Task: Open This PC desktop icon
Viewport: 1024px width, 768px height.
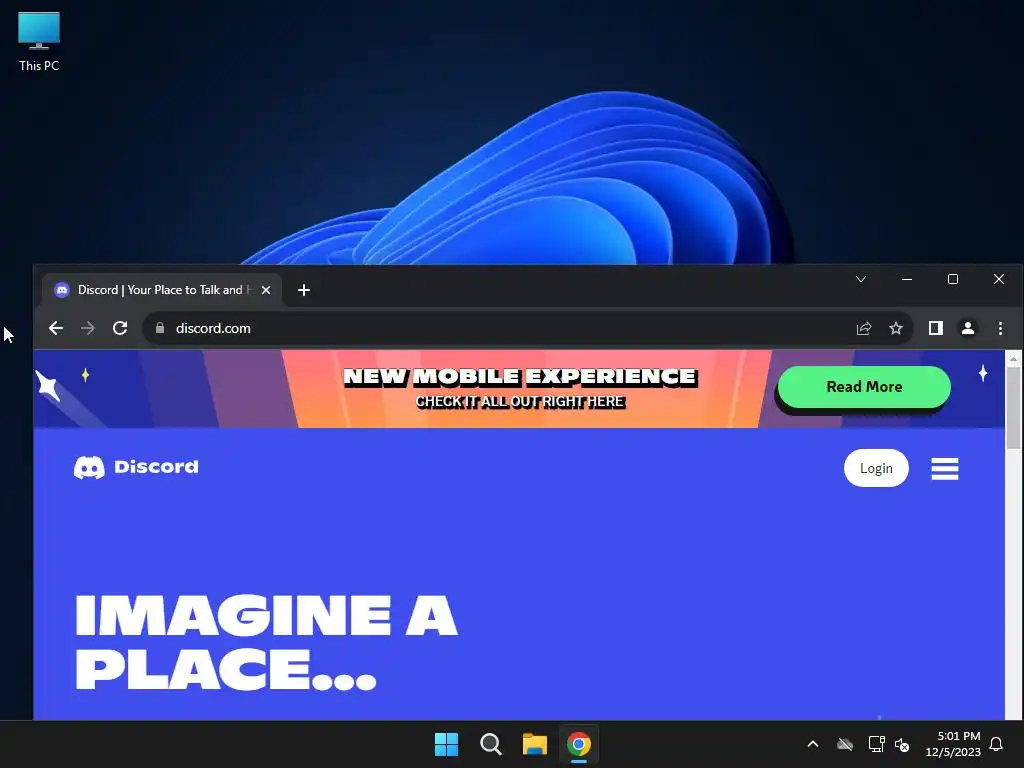Action: pyautogui.click(x=39, y=41)
